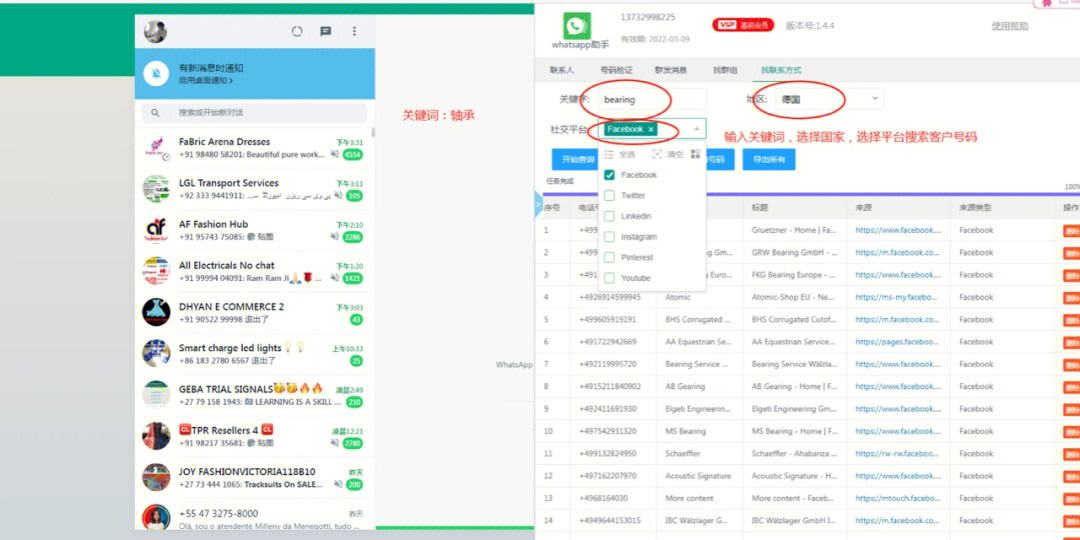Switch to the 找群组 tab
The image size is (1080, 540).
click(x=725, y=70)
